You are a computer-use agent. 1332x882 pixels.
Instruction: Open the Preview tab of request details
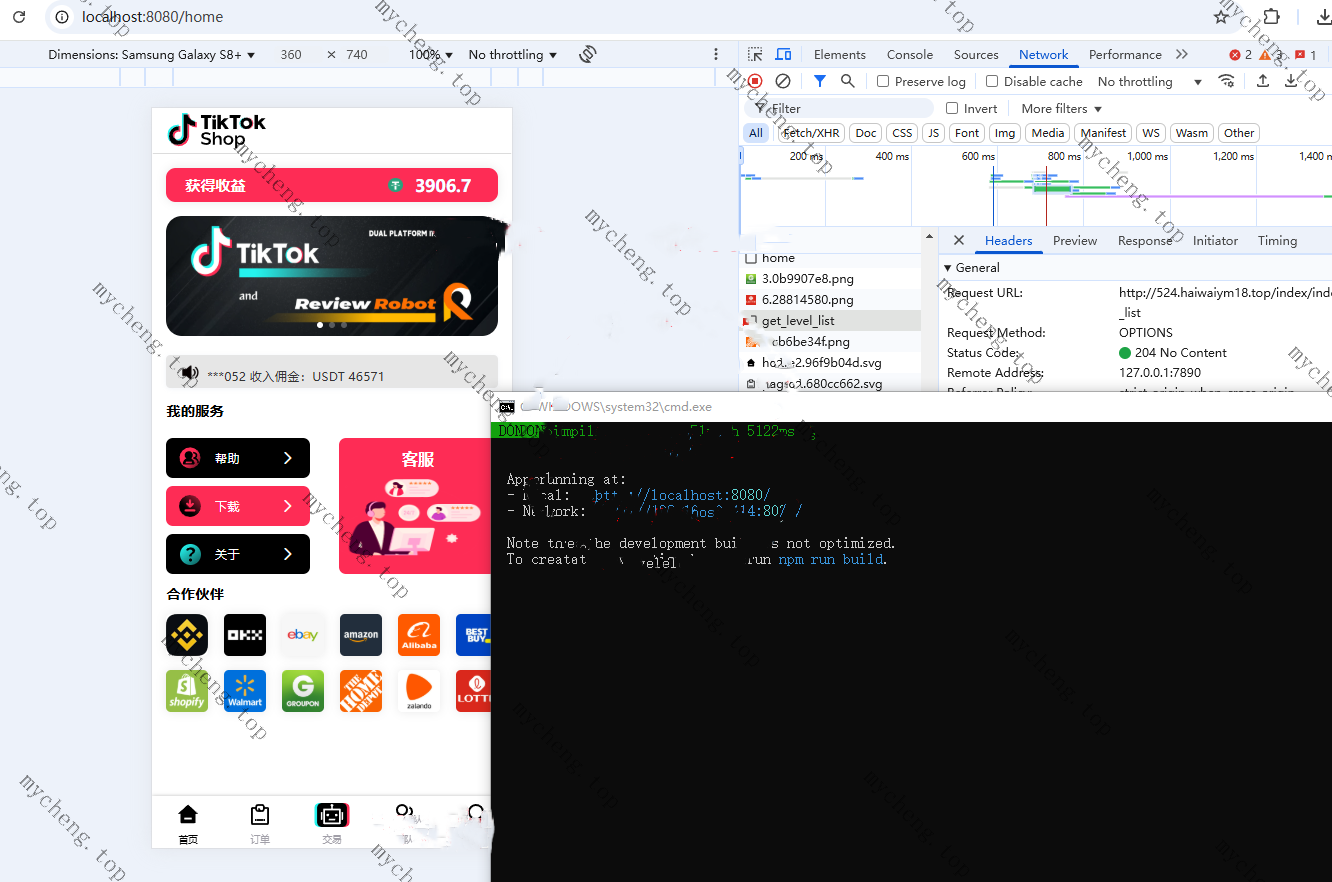pyautogui.click(x=1075, y=241)
